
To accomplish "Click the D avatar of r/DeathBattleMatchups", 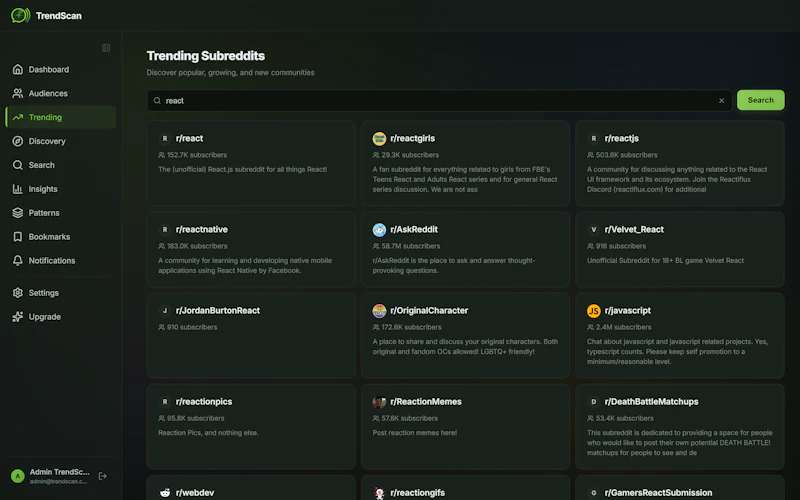I will [593, 402].
